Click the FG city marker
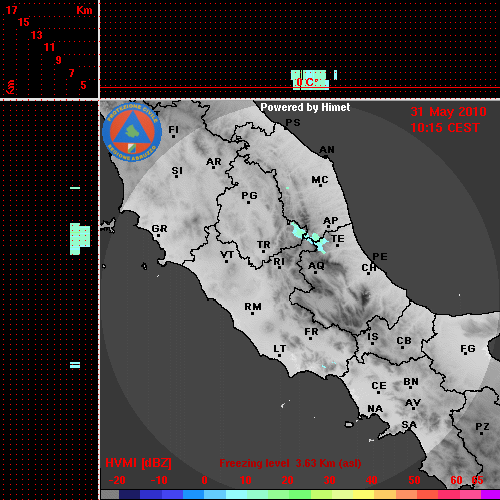 click(466, 354)
